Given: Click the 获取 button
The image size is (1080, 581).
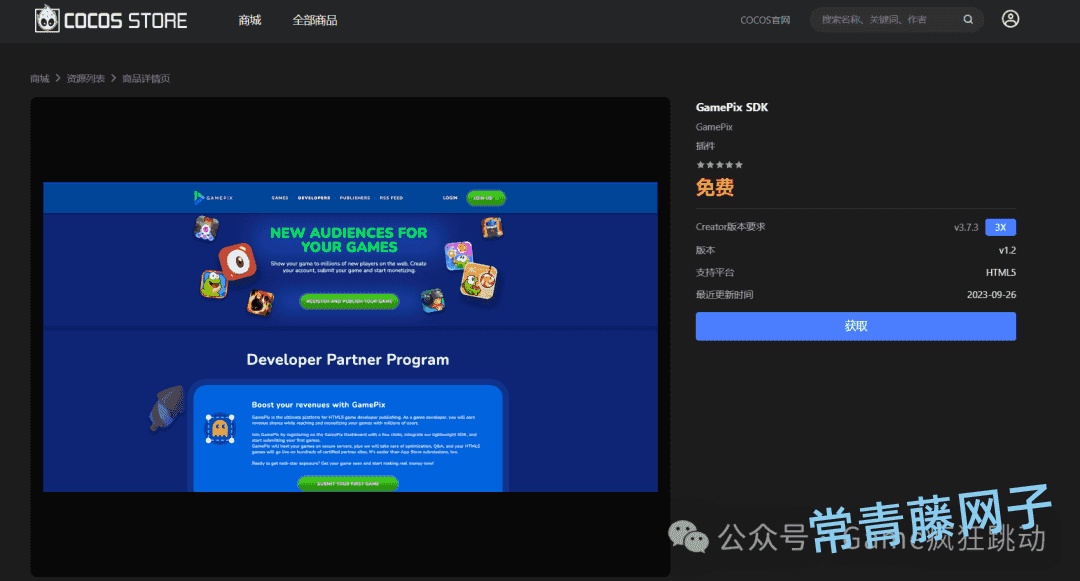Looking at the screenshot, I should [x=855, y=326].
